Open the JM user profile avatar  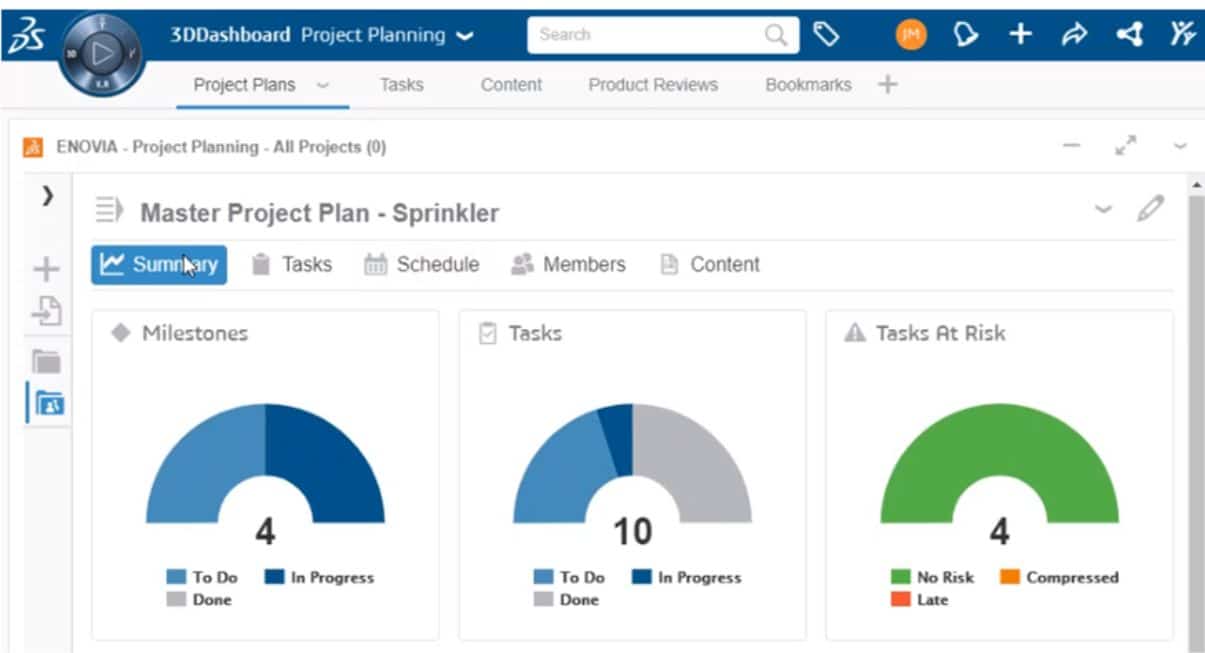(x=910, y=35)
